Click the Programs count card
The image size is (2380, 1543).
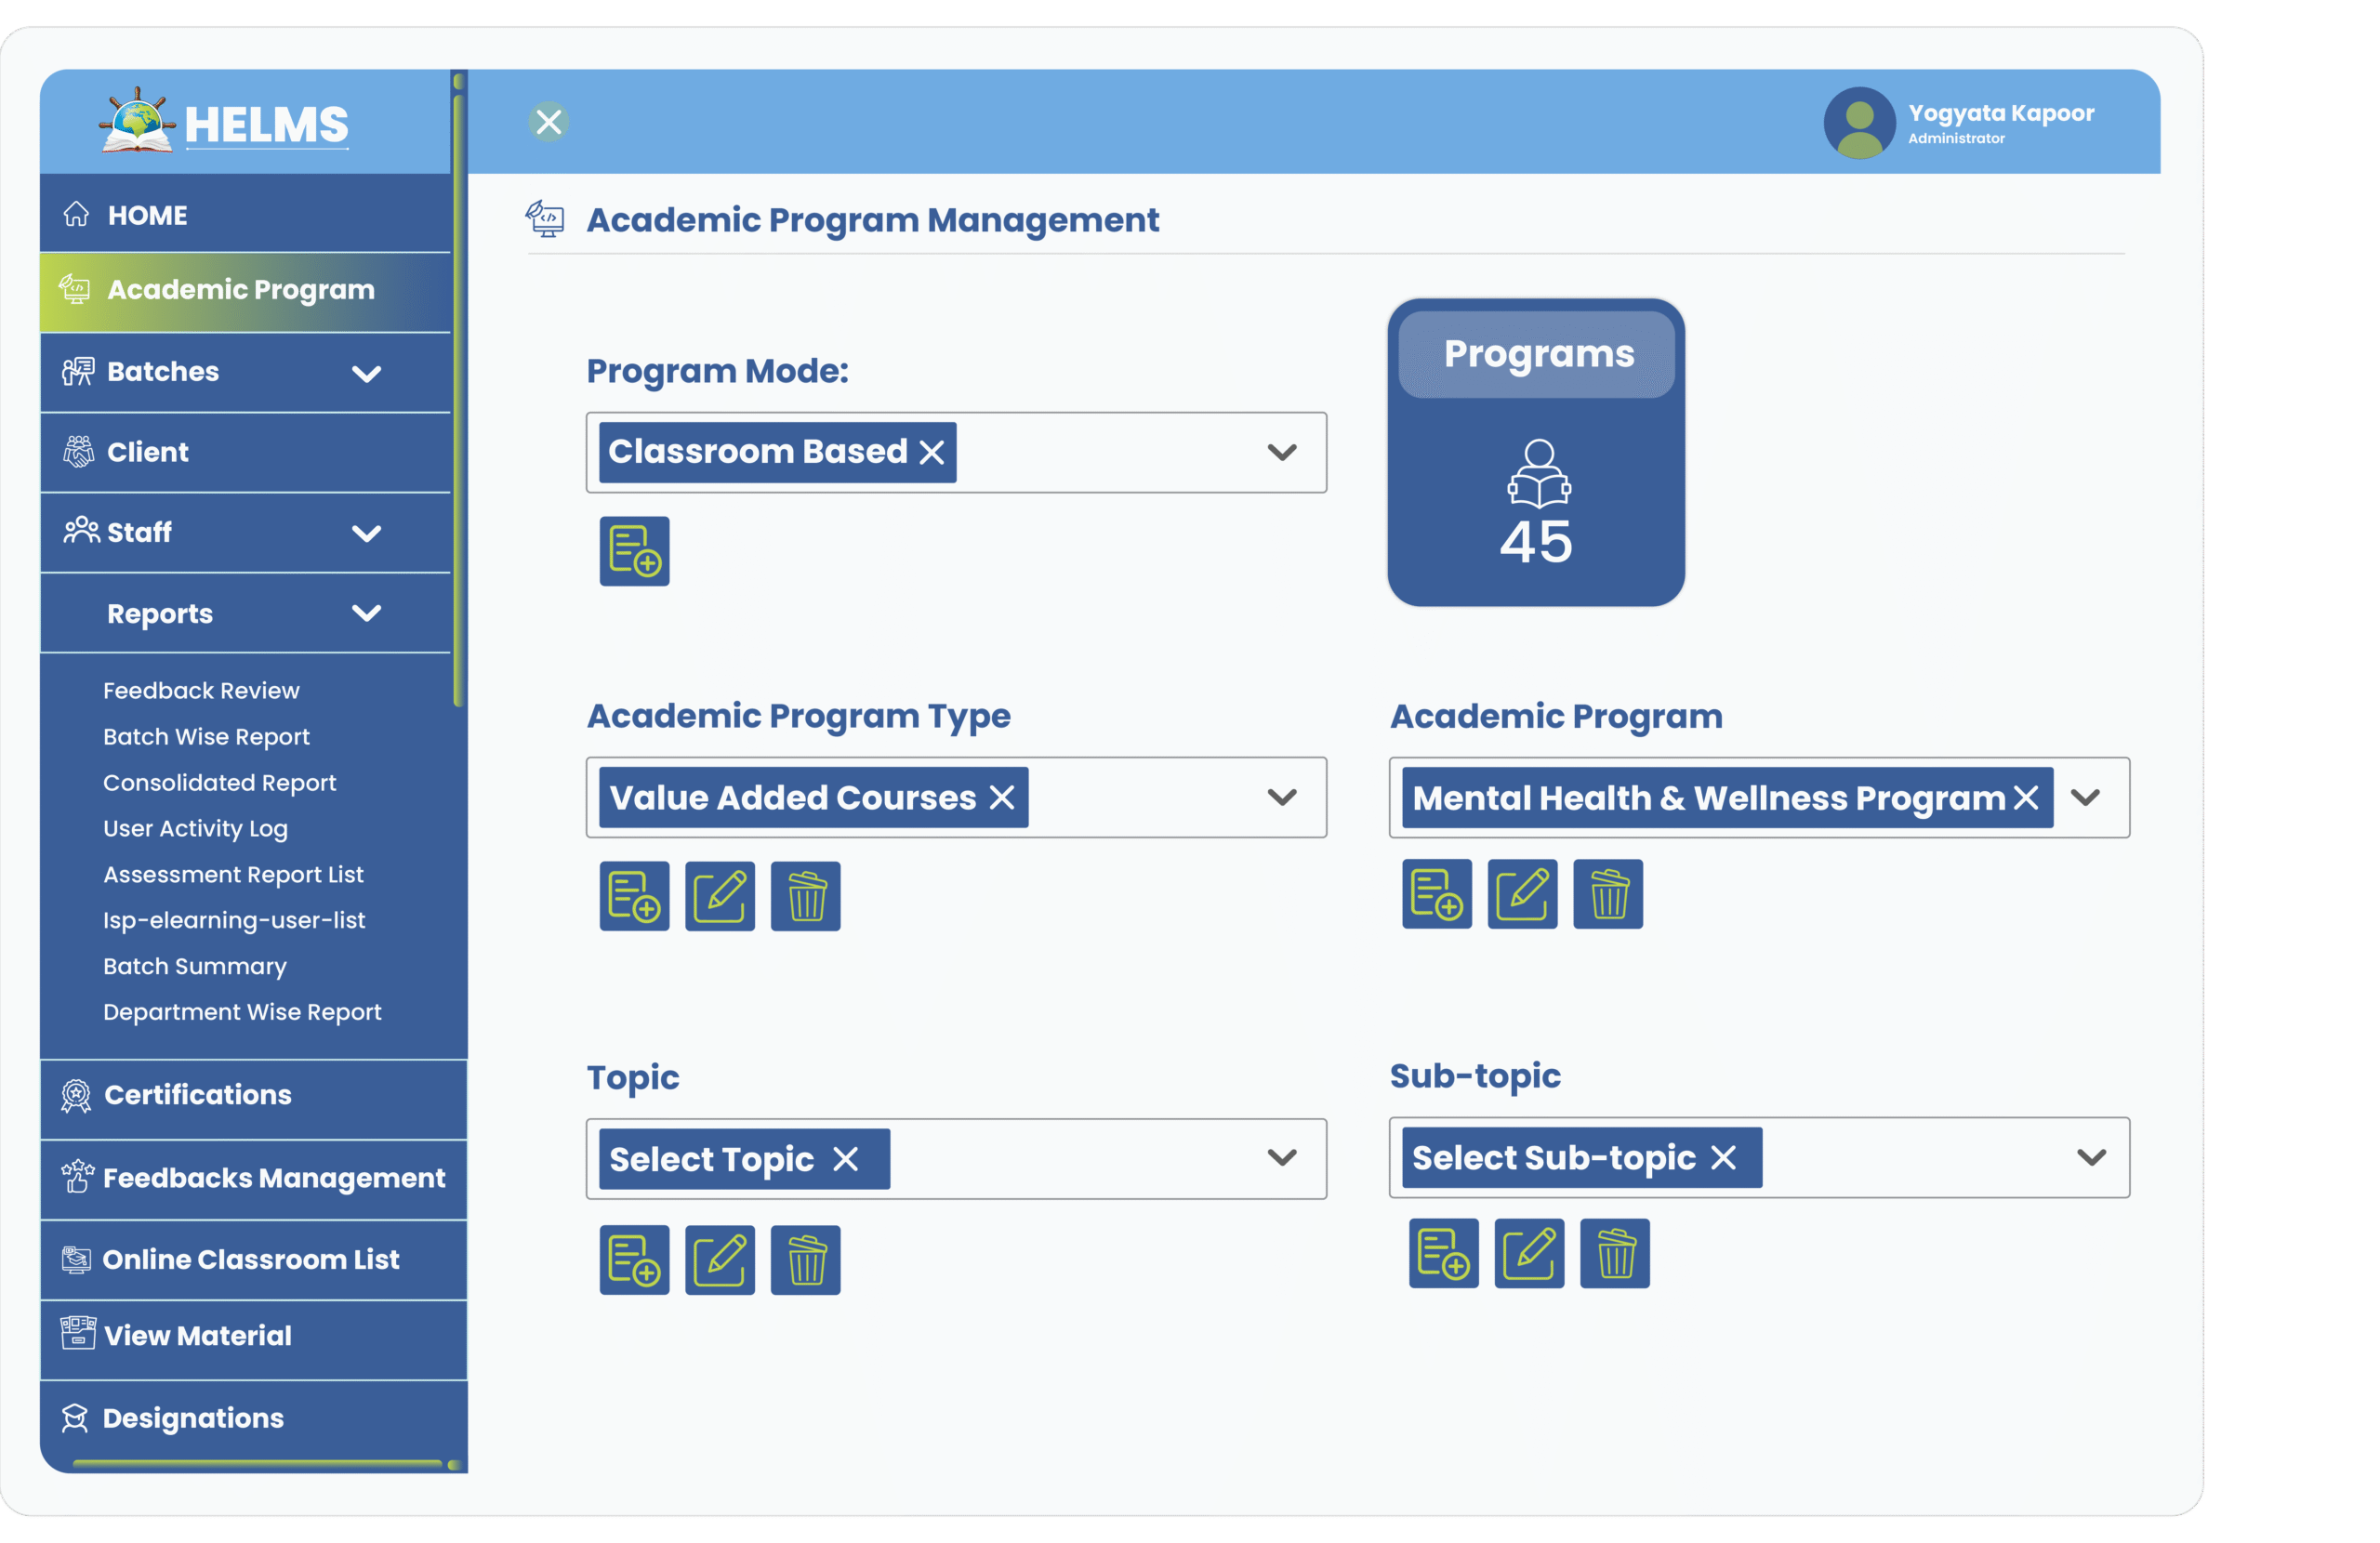click(1536, 452)
